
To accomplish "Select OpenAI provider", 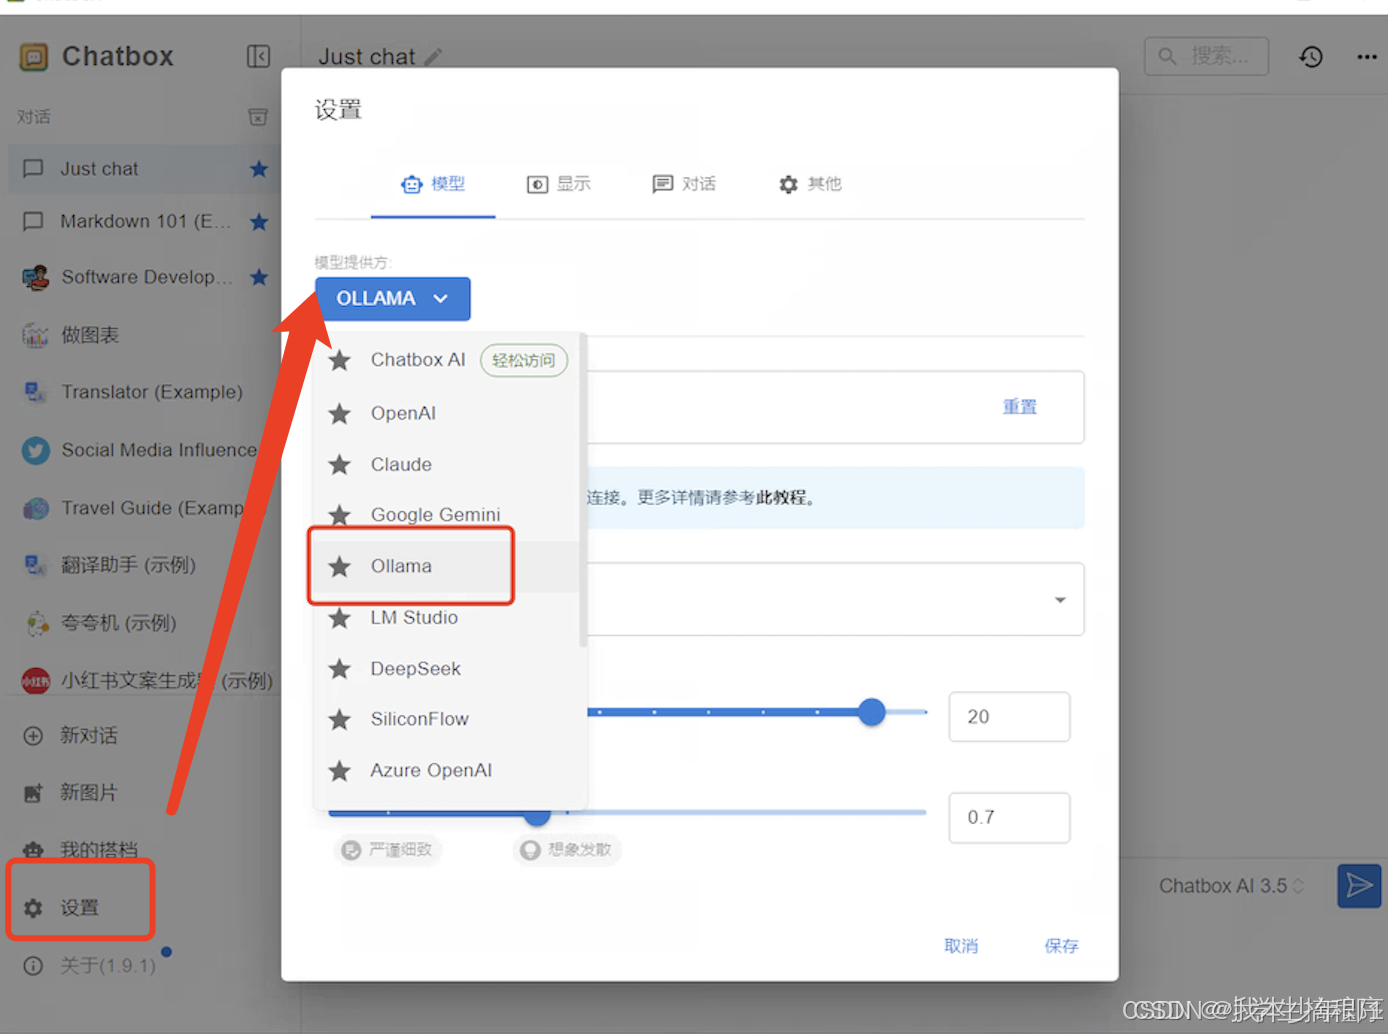I will pos(447,413).
